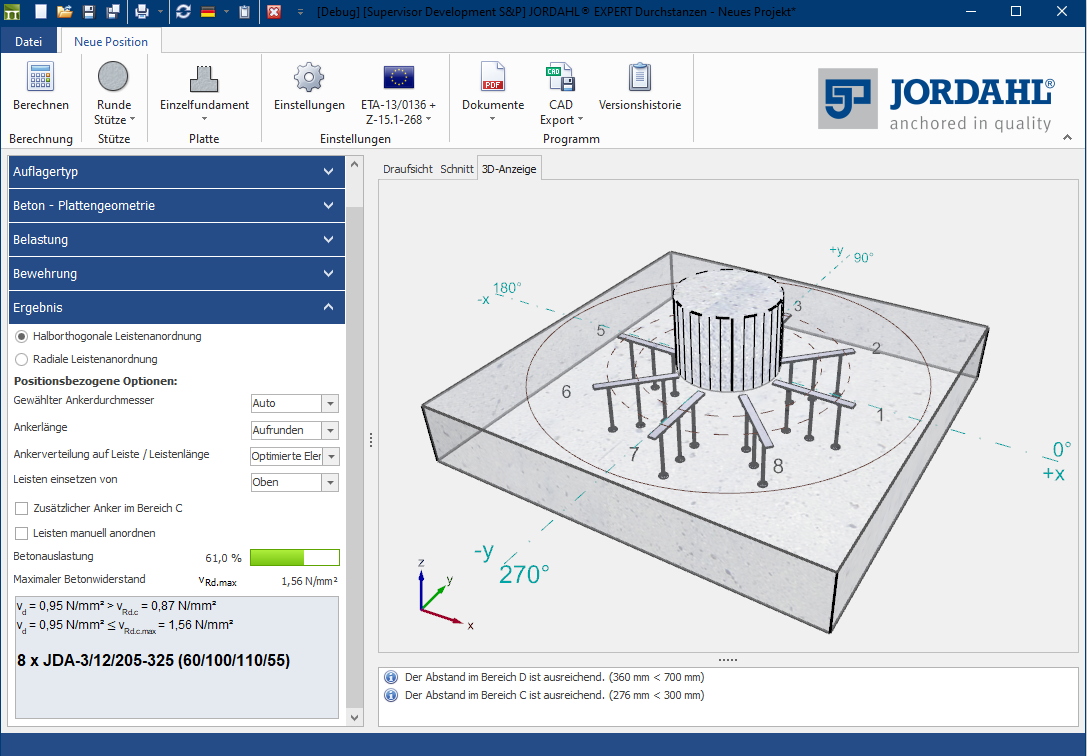Select the Runde Stütze column icon

coord(113,76)
